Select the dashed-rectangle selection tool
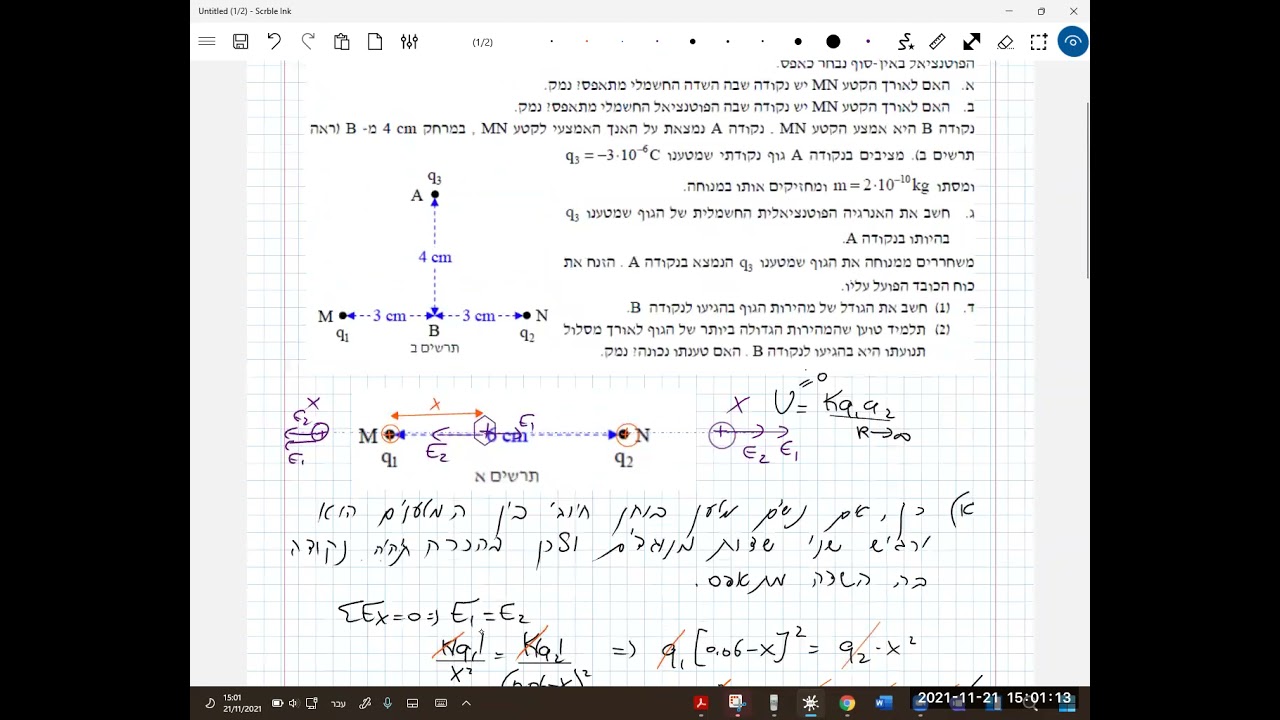The image size is (1280, 720). 1039,42
